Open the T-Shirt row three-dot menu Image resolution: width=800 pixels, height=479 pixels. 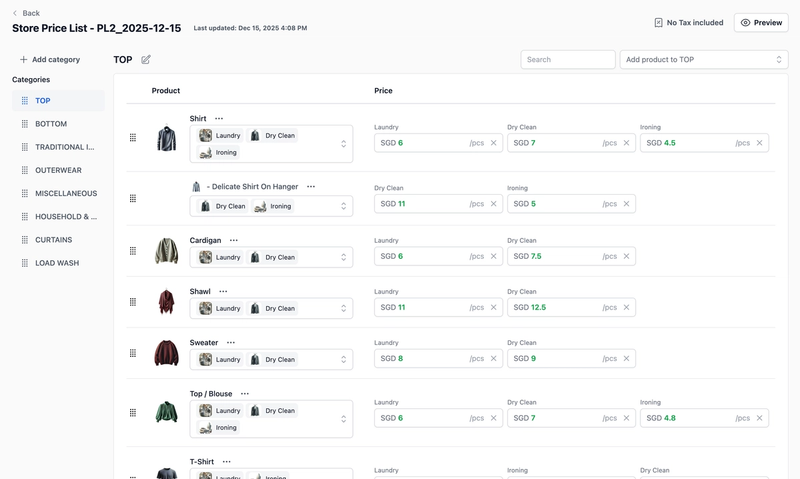click(x=227, y=462)
